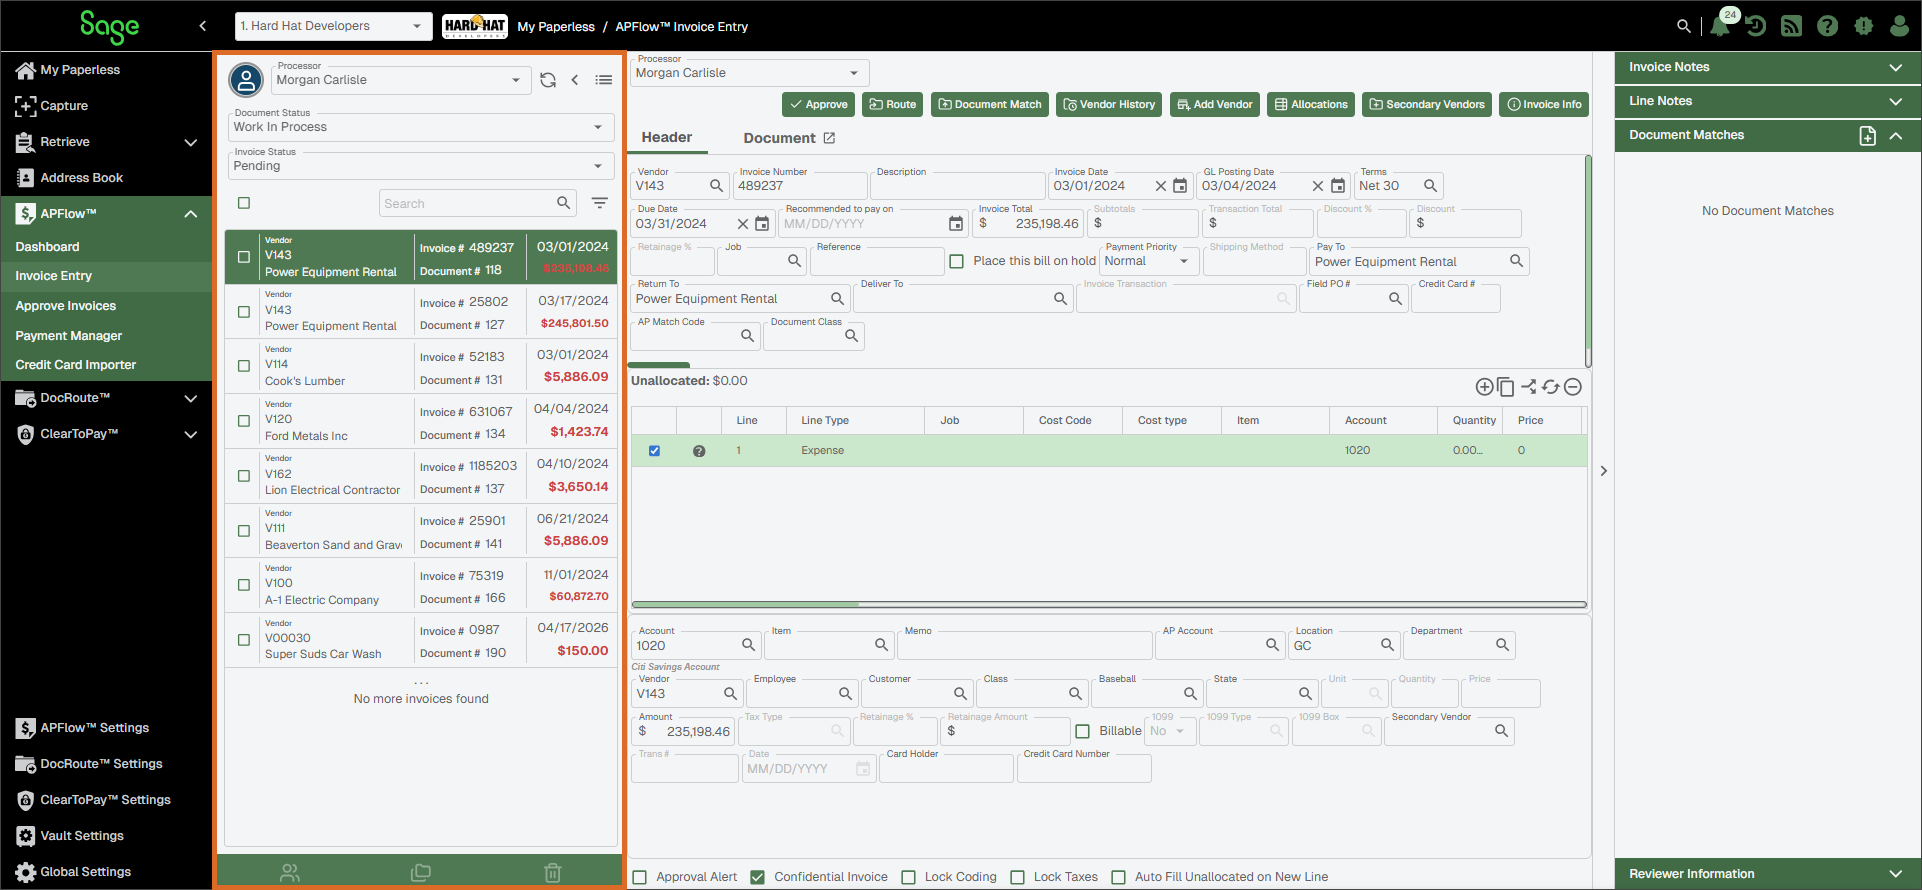Click the split allocation line icon
Image resolution: width=1922 pixels, height=890 pixels.
1529,387
